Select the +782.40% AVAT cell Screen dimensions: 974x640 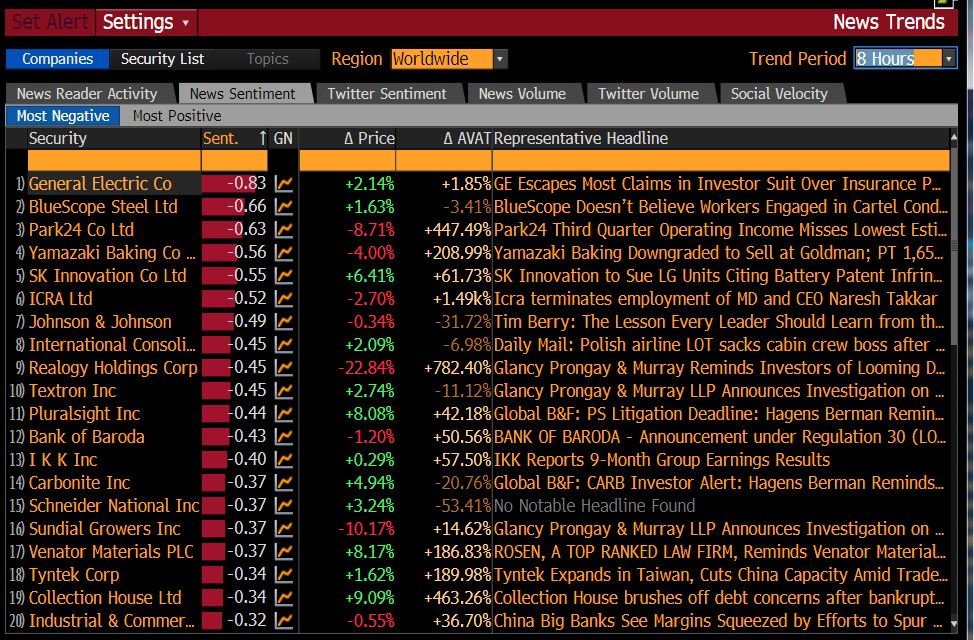click(x=458, y=368)
